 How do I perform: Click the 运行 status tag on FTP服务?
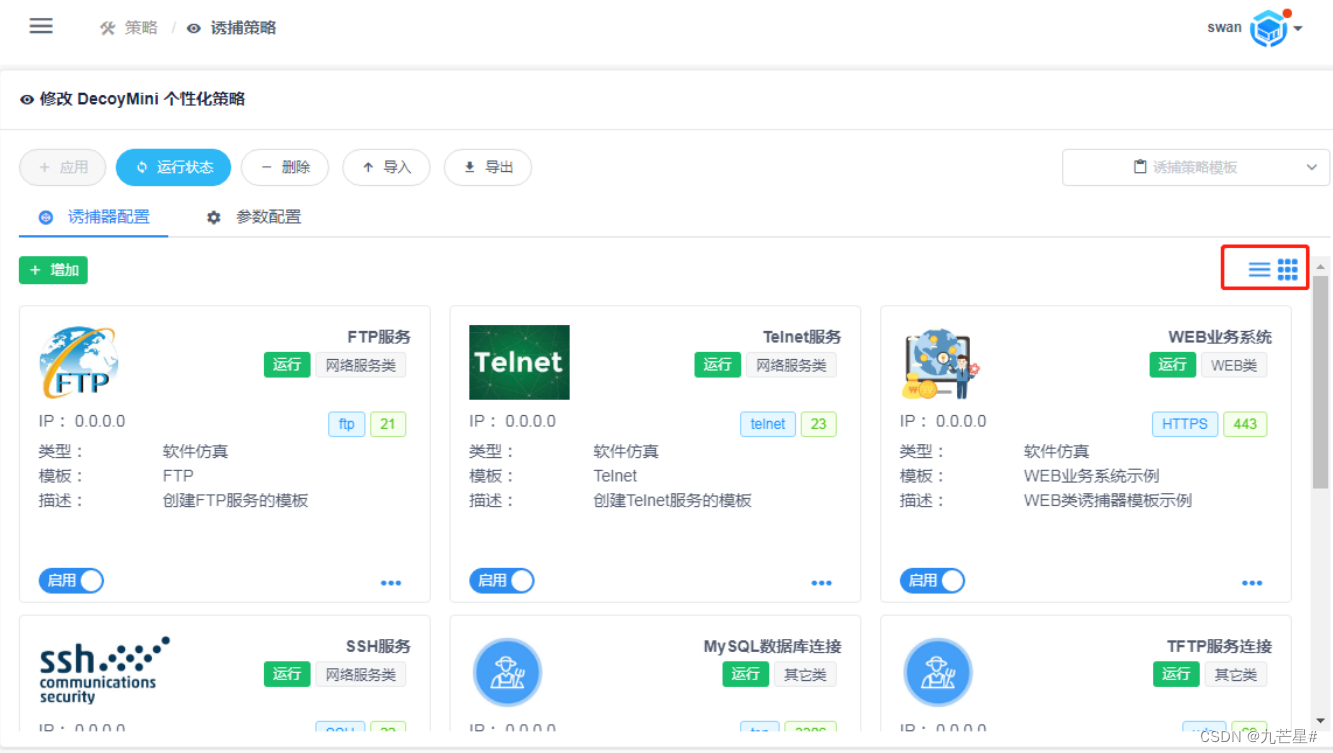point(287,365)
